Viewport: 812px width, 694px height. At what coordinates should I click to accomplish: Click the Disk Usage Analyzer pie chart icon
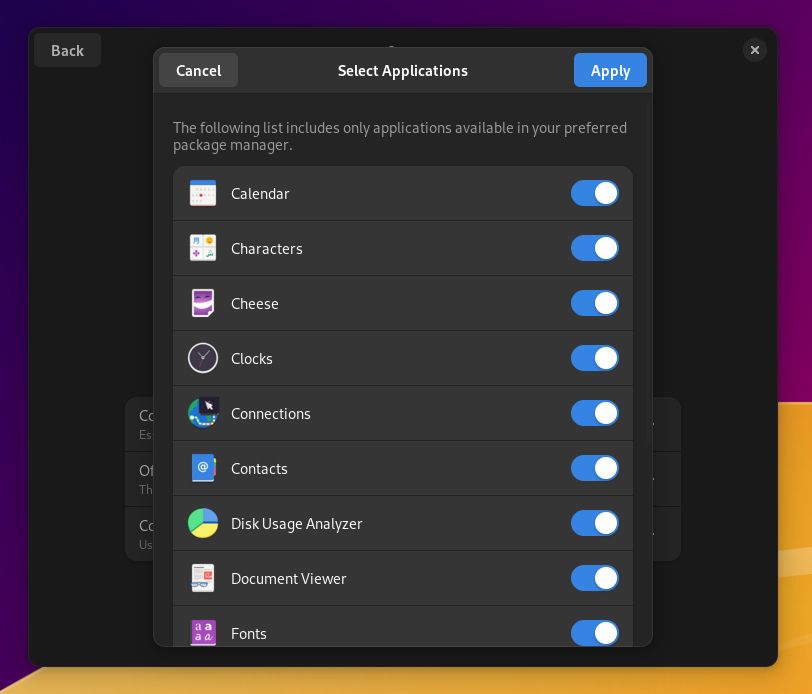click(203, 523)
